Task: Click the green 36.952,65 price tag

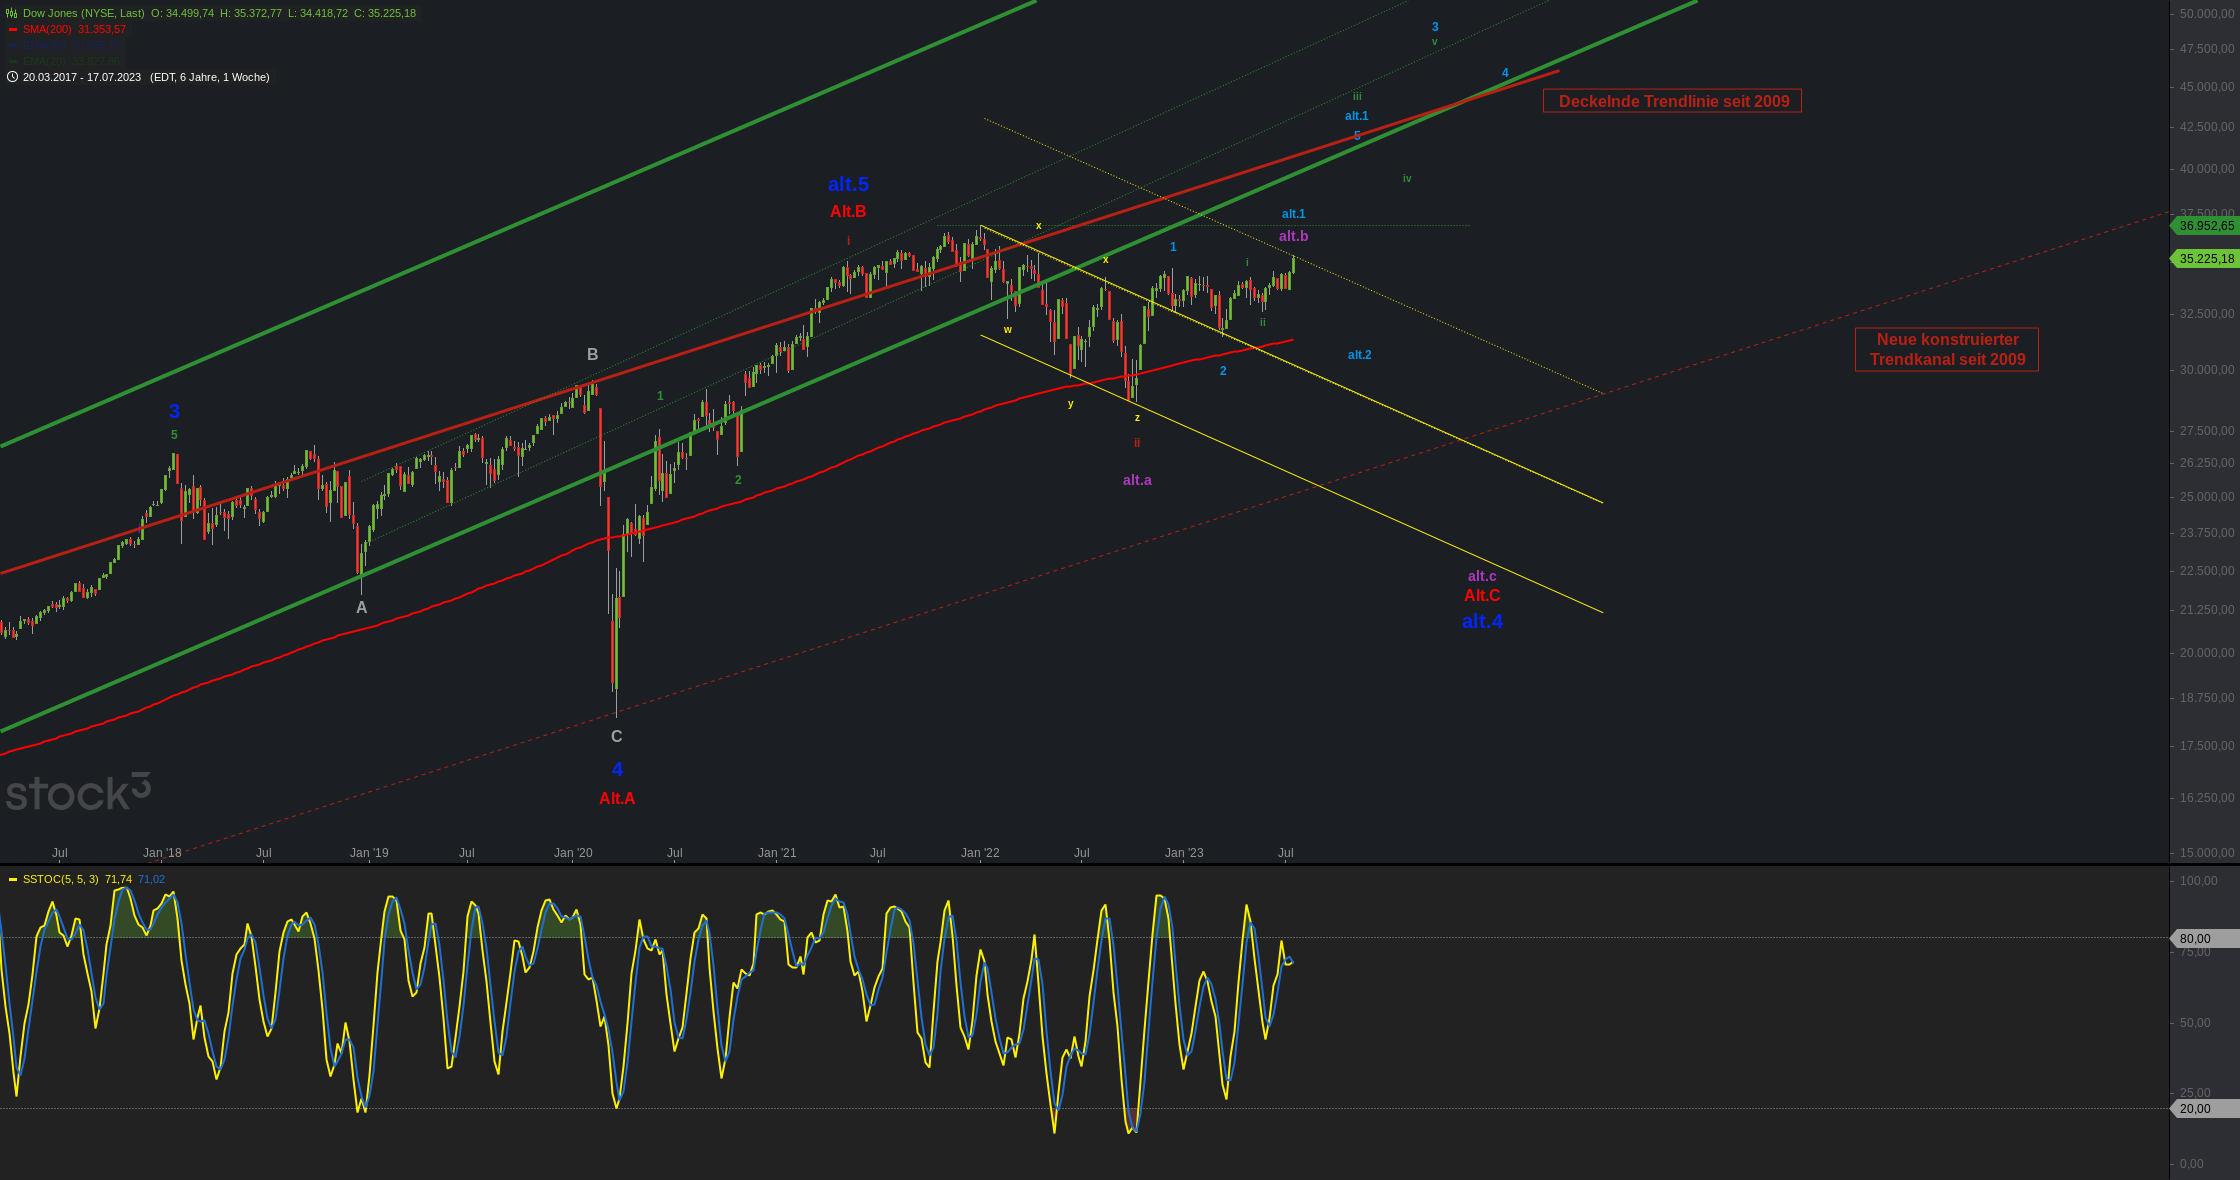Action: [x=2205, y=226]
